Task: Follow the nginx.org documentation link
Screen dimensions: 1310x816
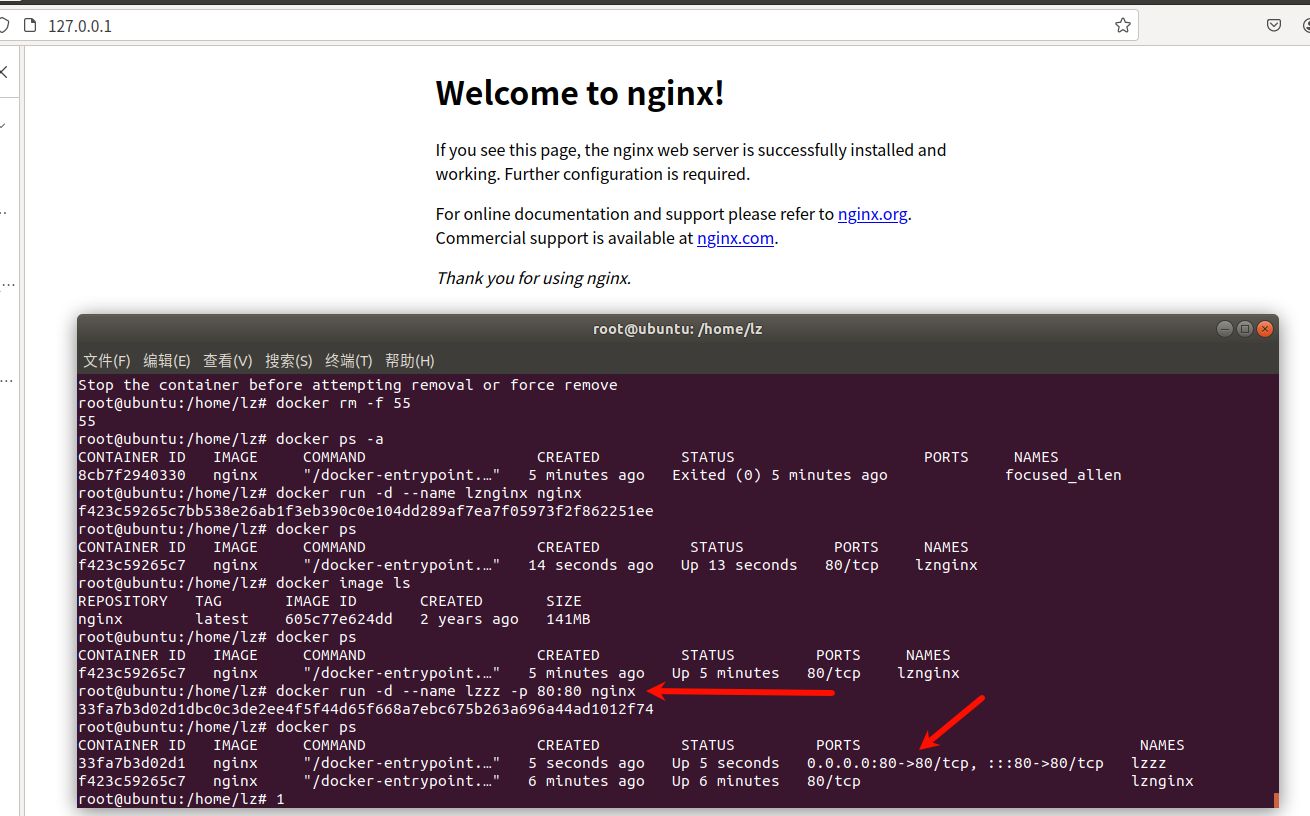Action: [x=871, y=213]
